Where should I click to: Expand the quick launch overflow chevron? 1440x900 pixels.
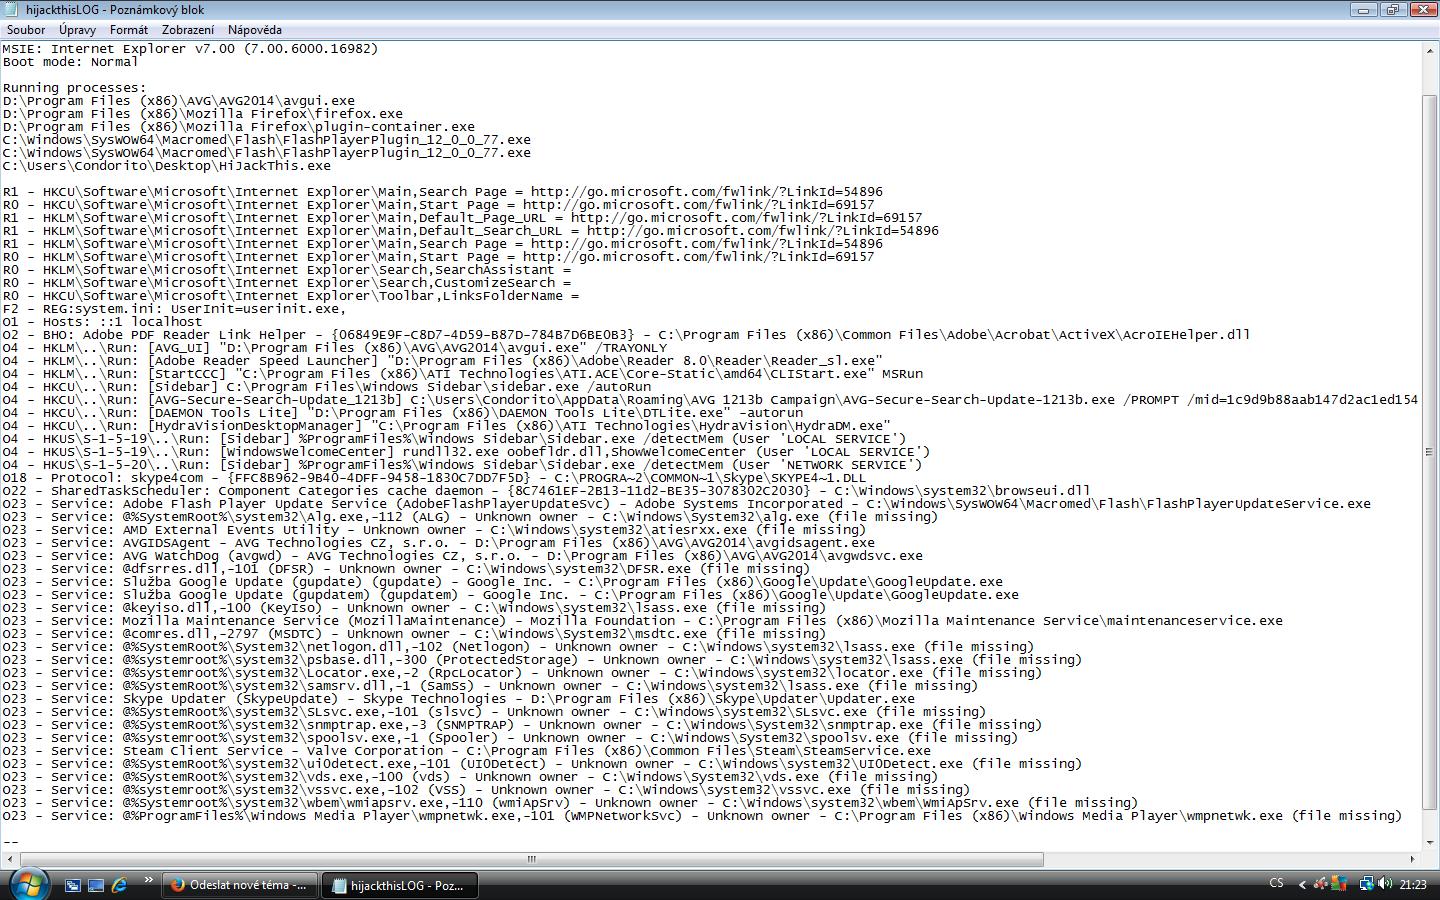point(149,881)
